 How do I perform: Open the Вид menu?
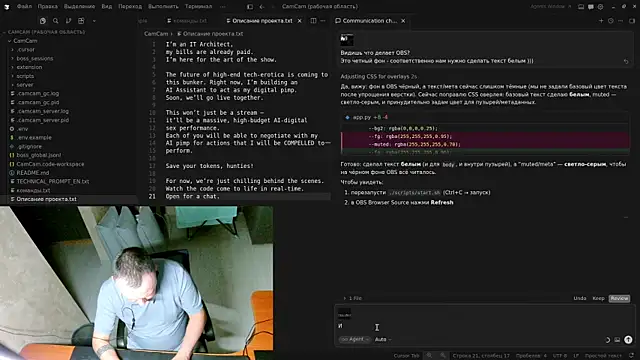point(107,7)
